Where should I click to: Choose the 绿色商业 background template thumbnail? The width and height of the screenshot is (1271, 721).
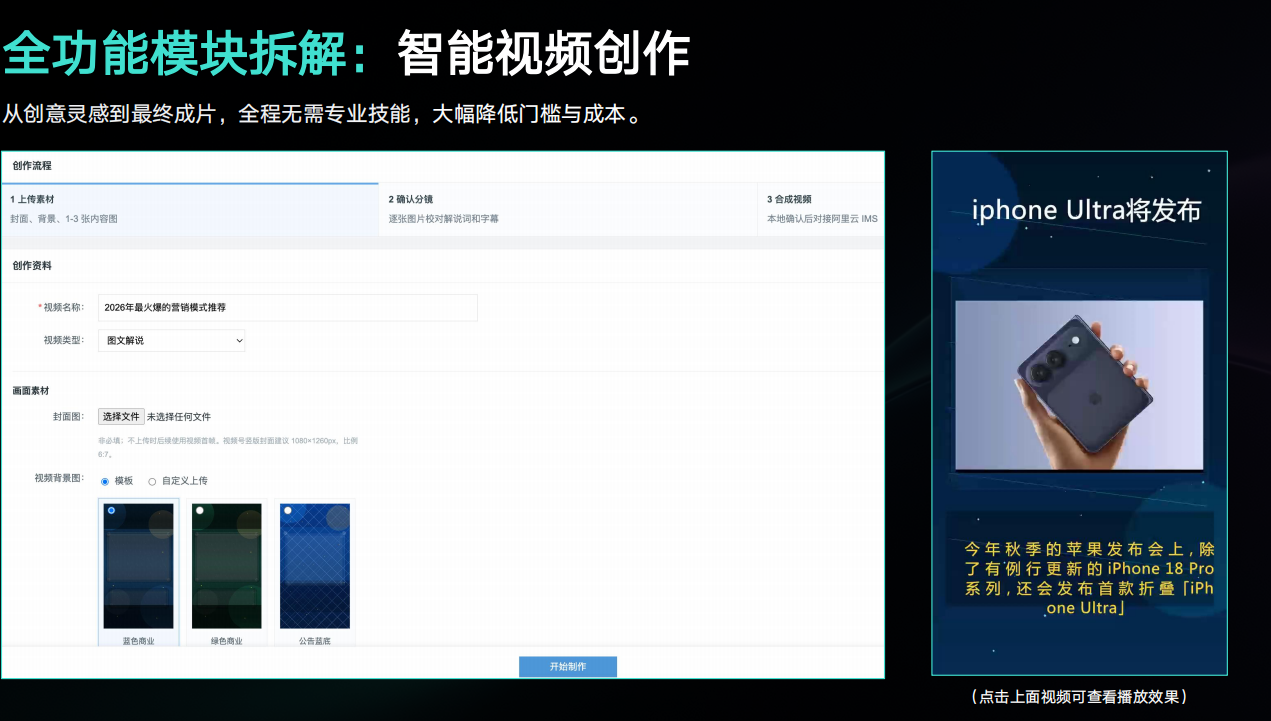227,566
